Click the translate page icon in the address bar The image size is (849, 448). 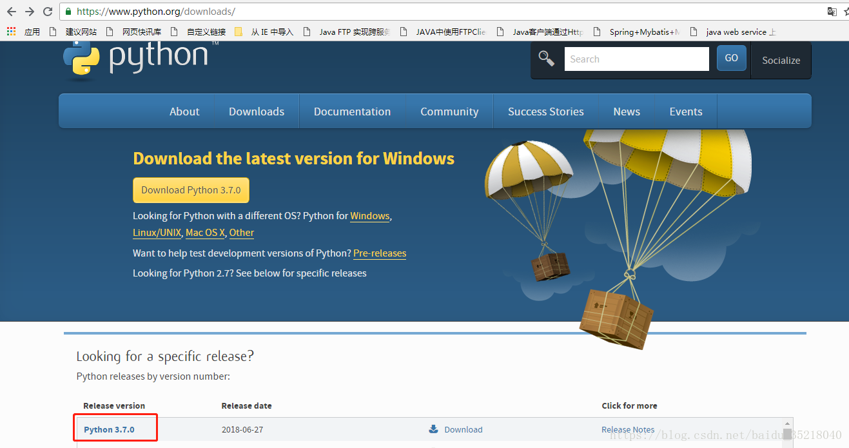tap(832, 11)
